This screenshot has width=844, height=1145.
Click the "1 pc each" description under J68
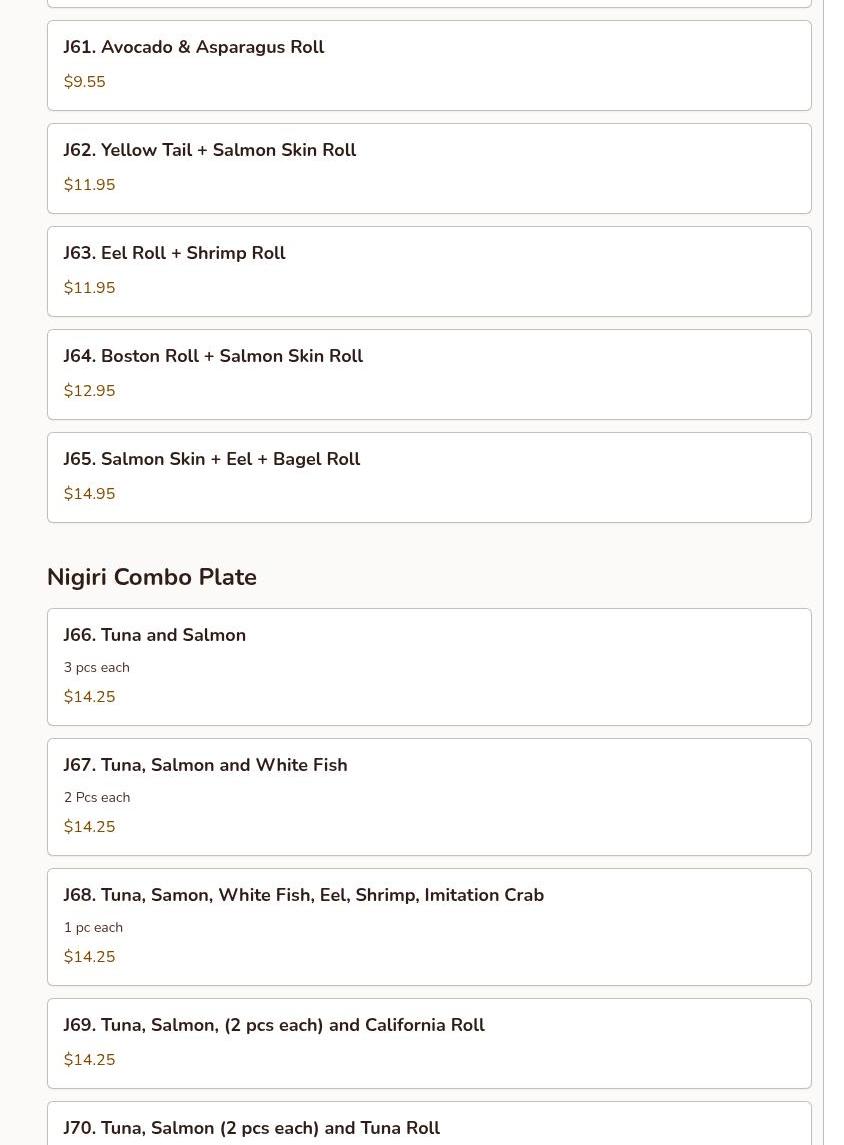click(94, 928)
